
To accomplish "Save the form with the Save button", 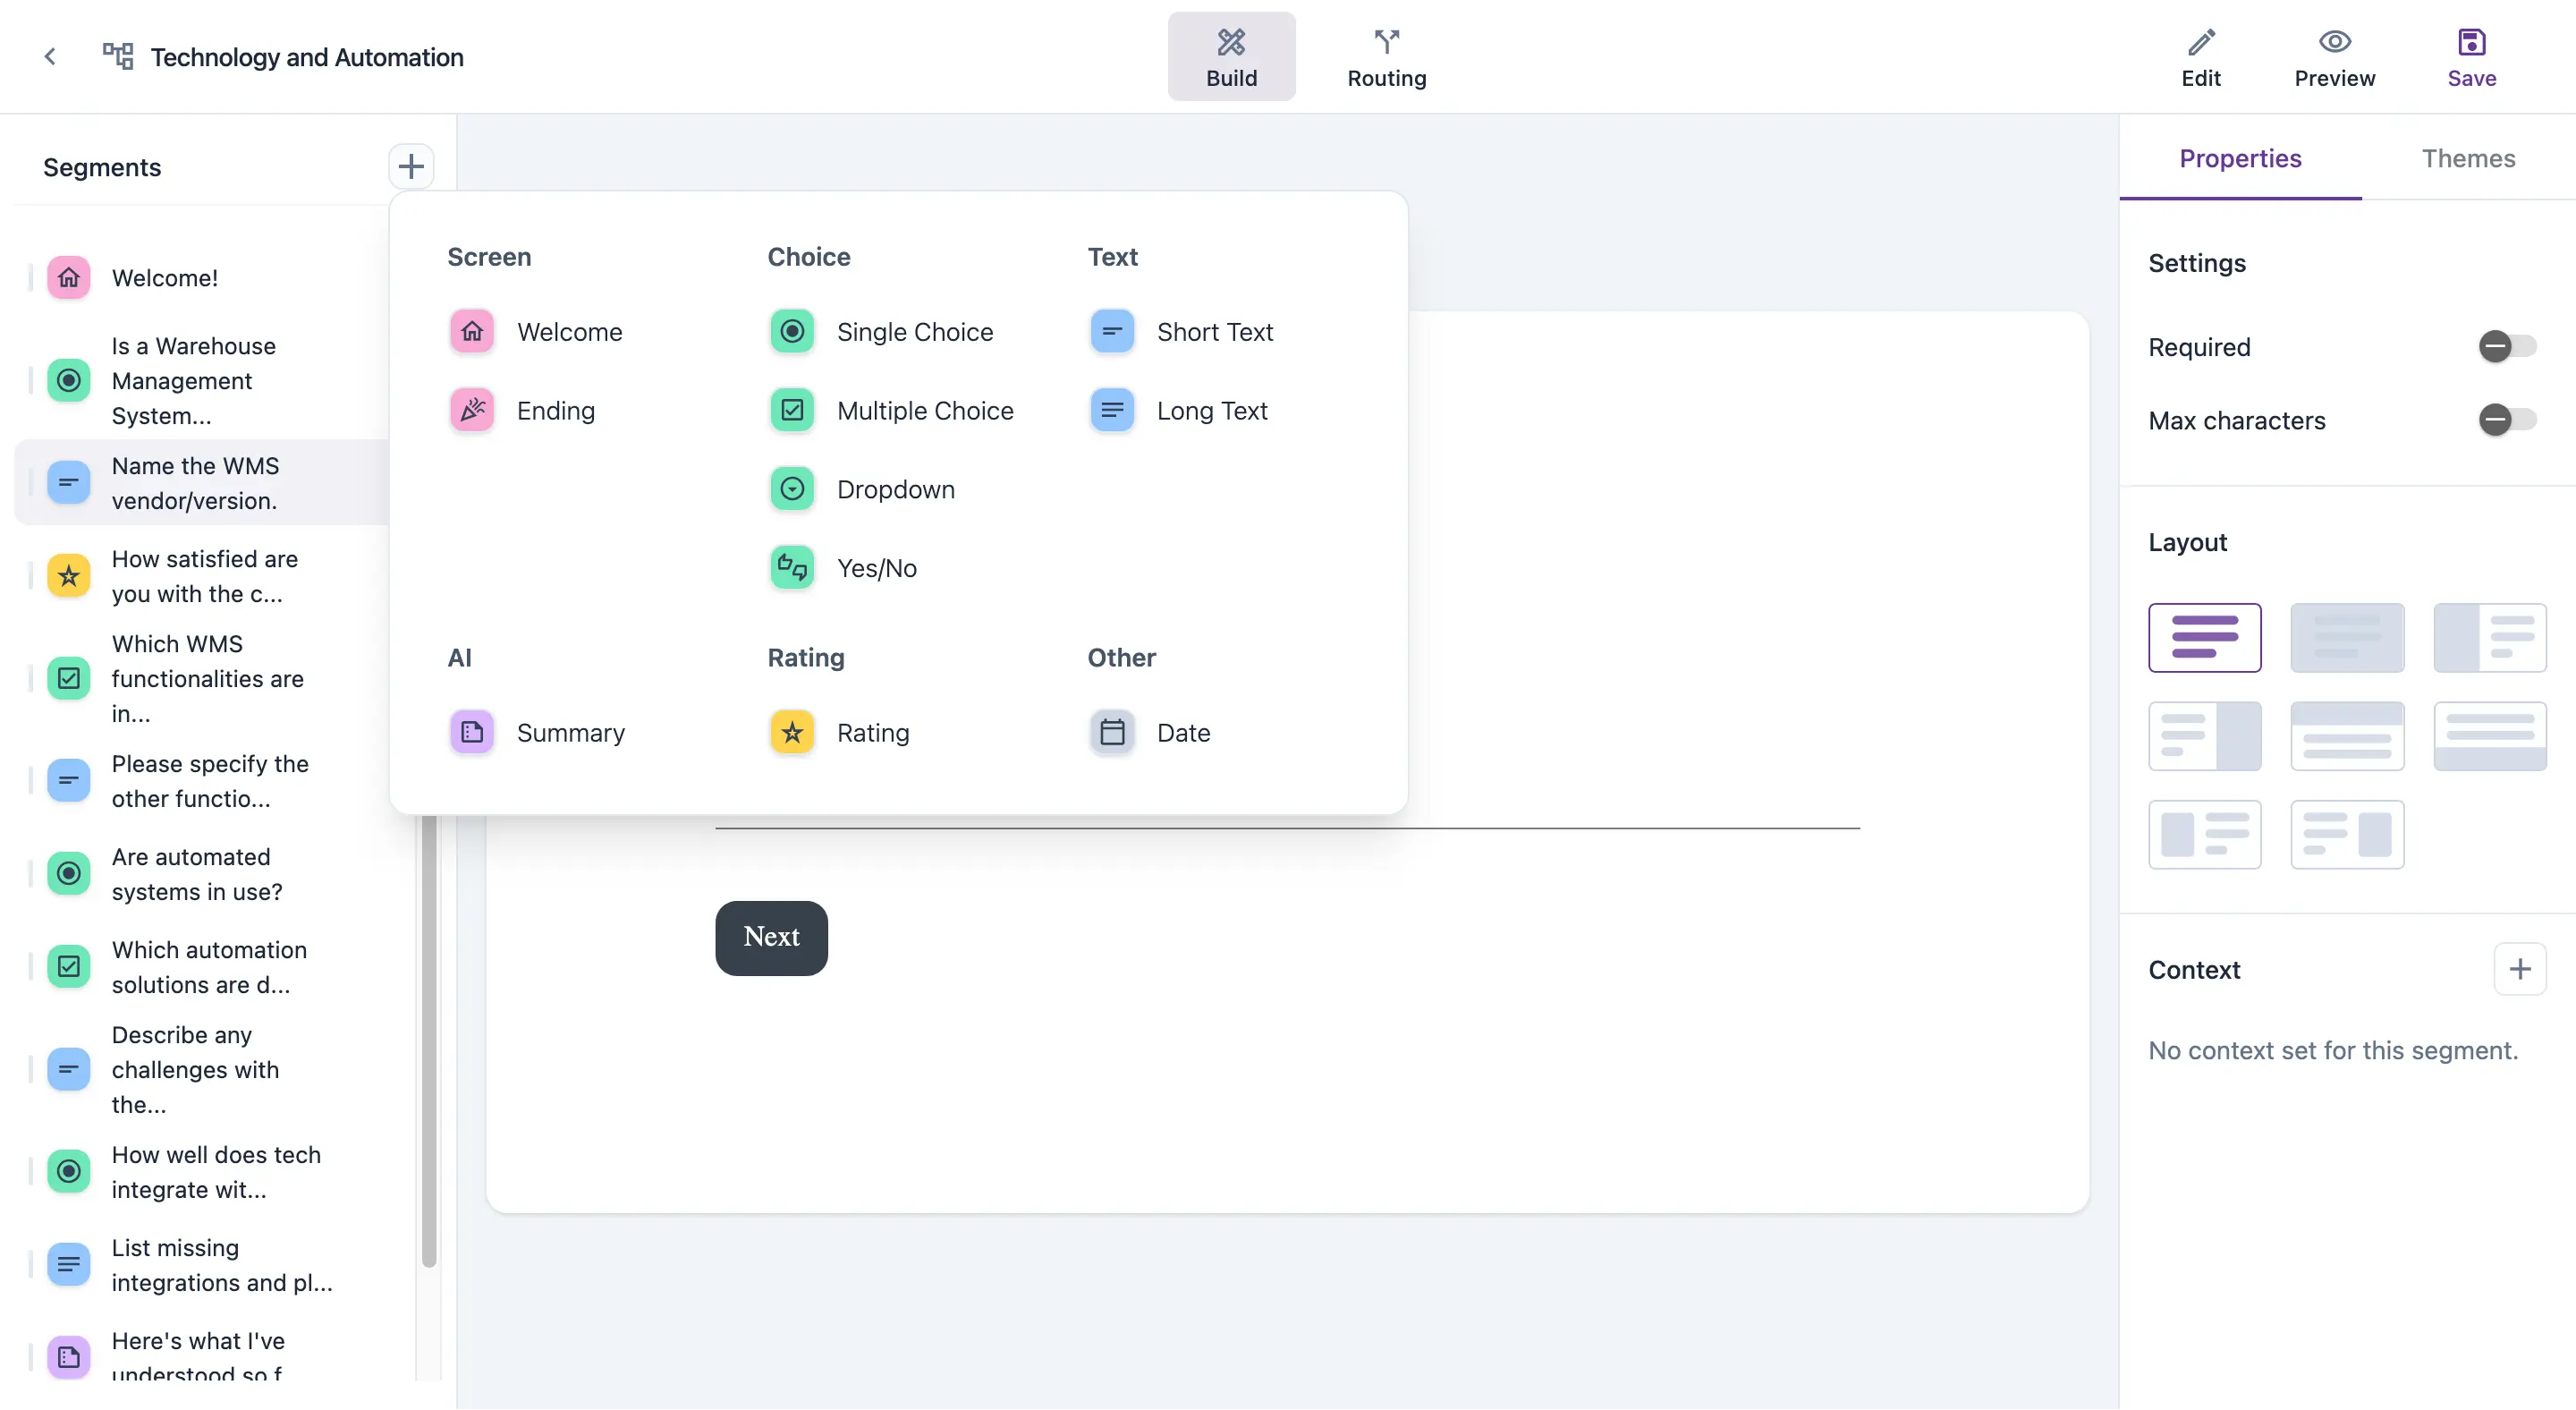I will click(2471, 57).
